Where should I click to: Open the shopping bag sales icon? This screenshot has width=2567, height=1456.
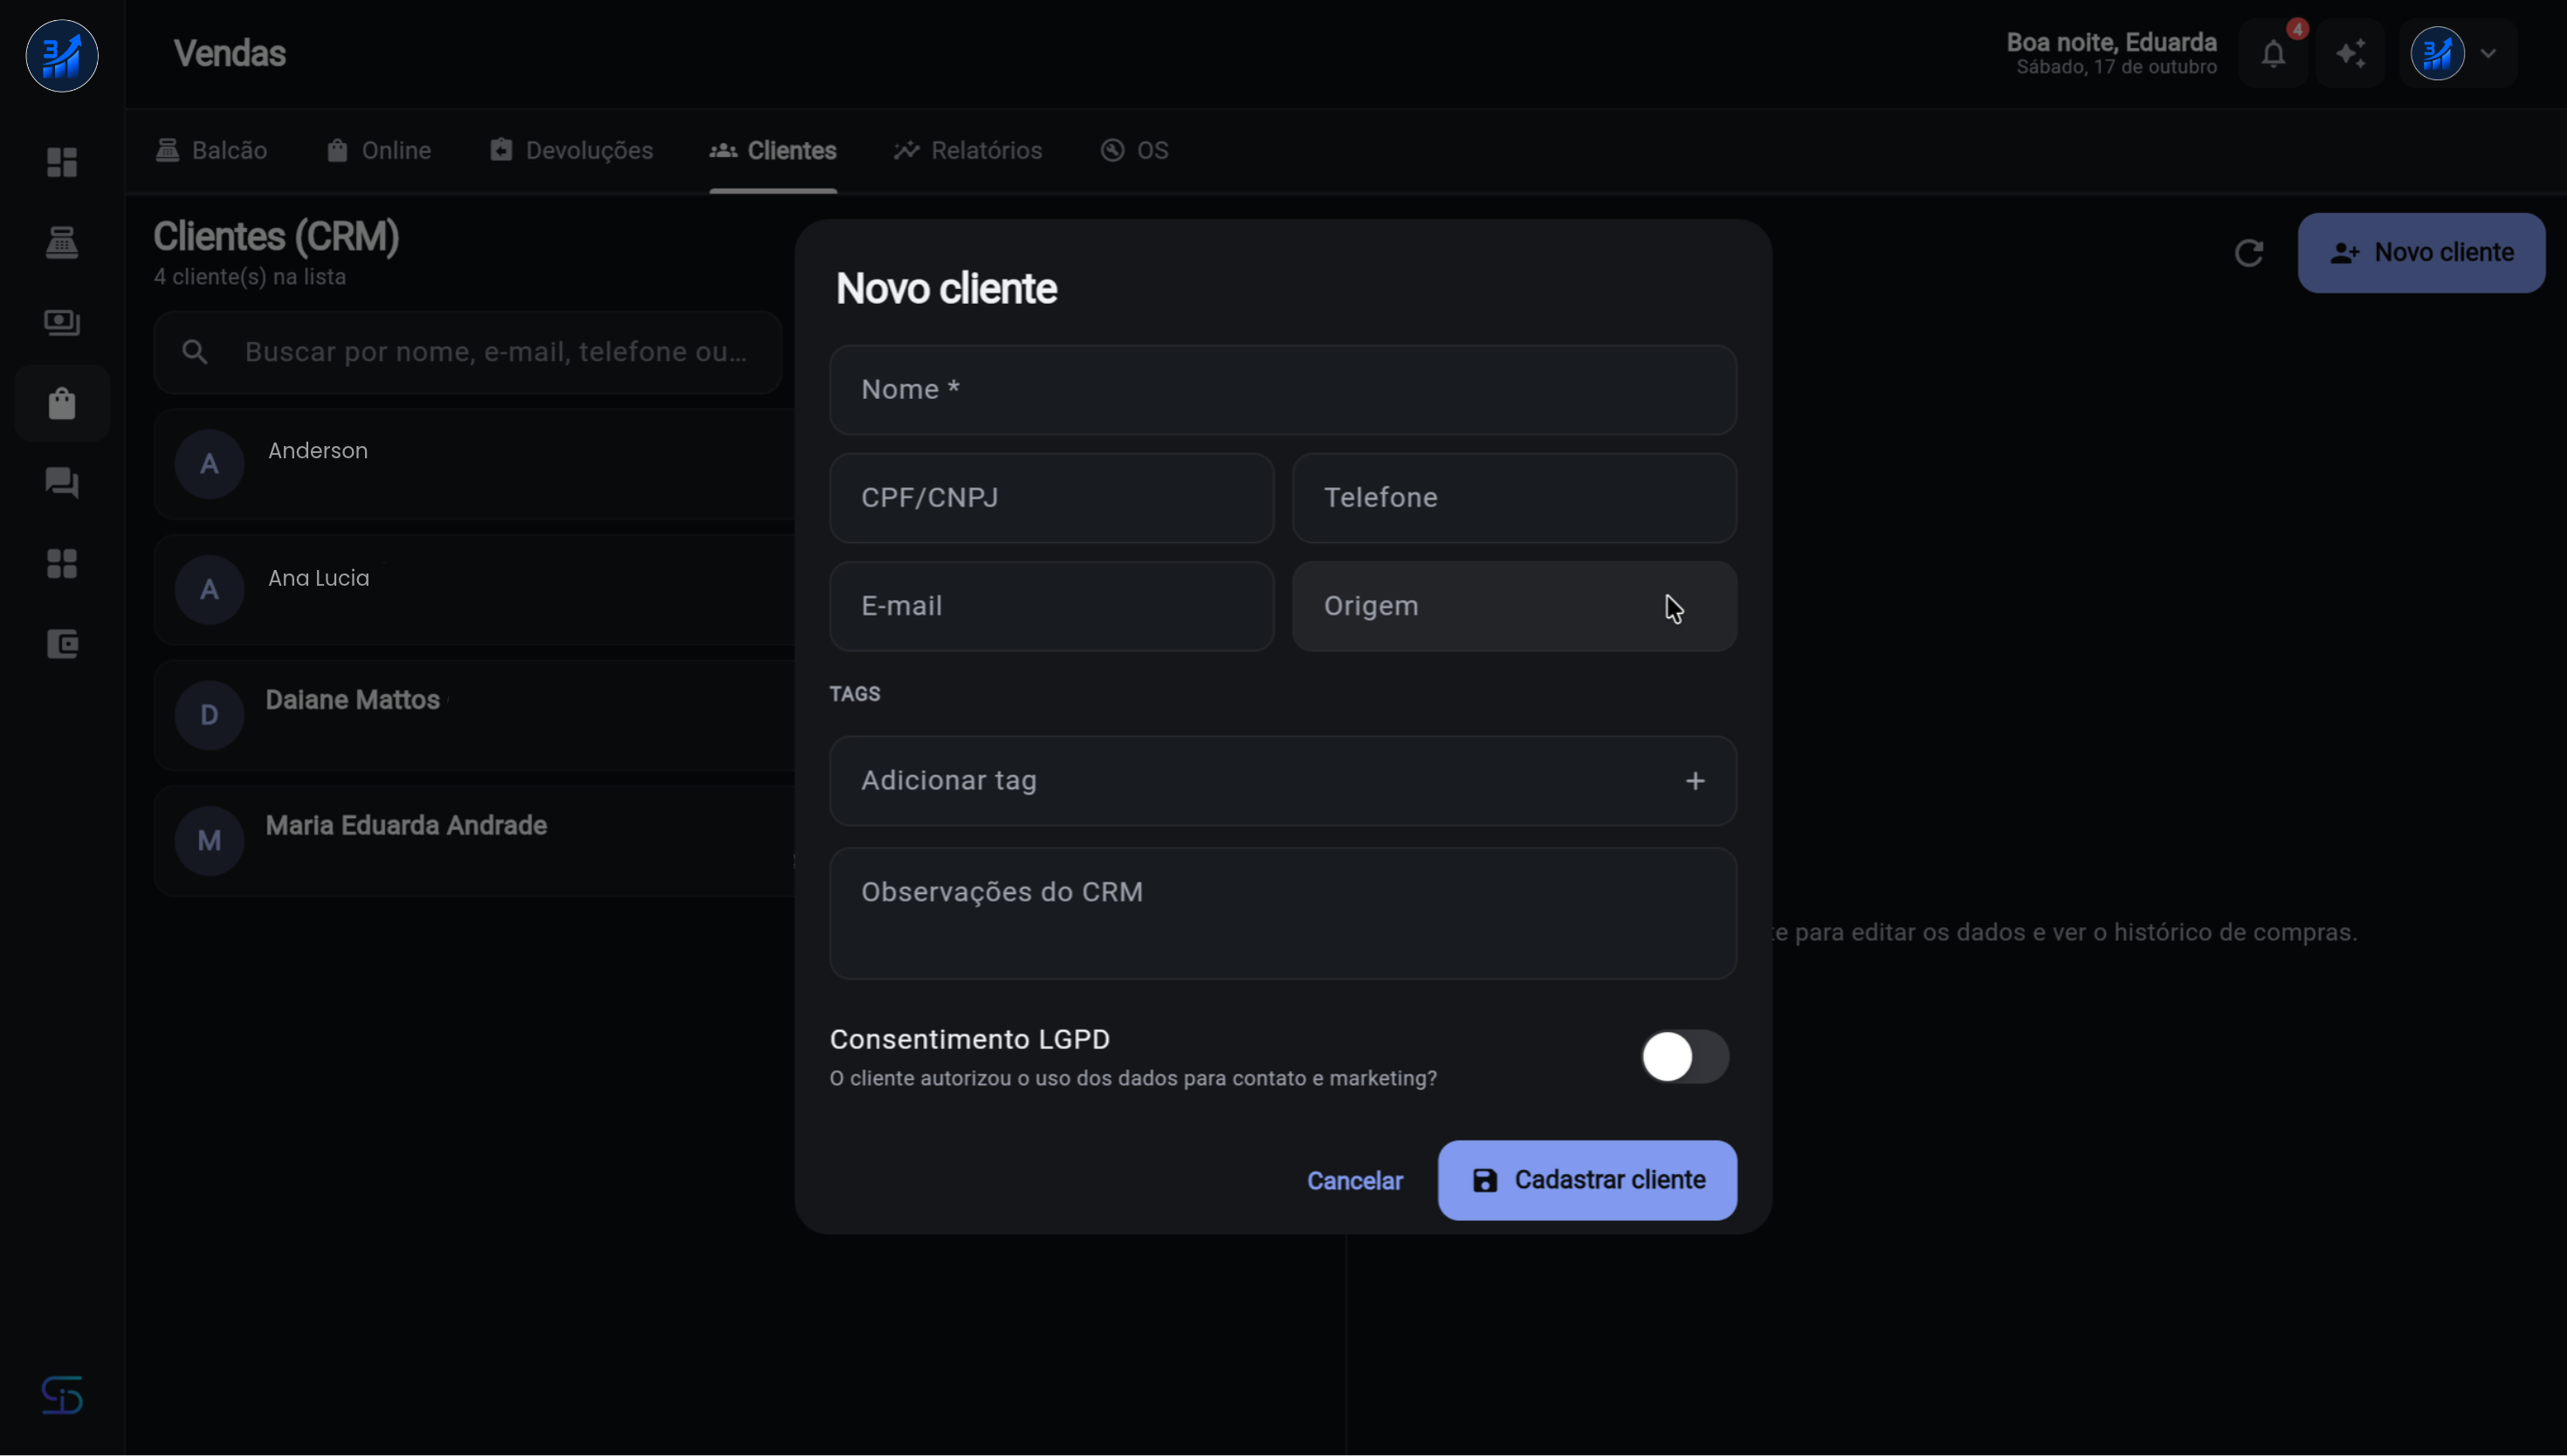point(62,403)
